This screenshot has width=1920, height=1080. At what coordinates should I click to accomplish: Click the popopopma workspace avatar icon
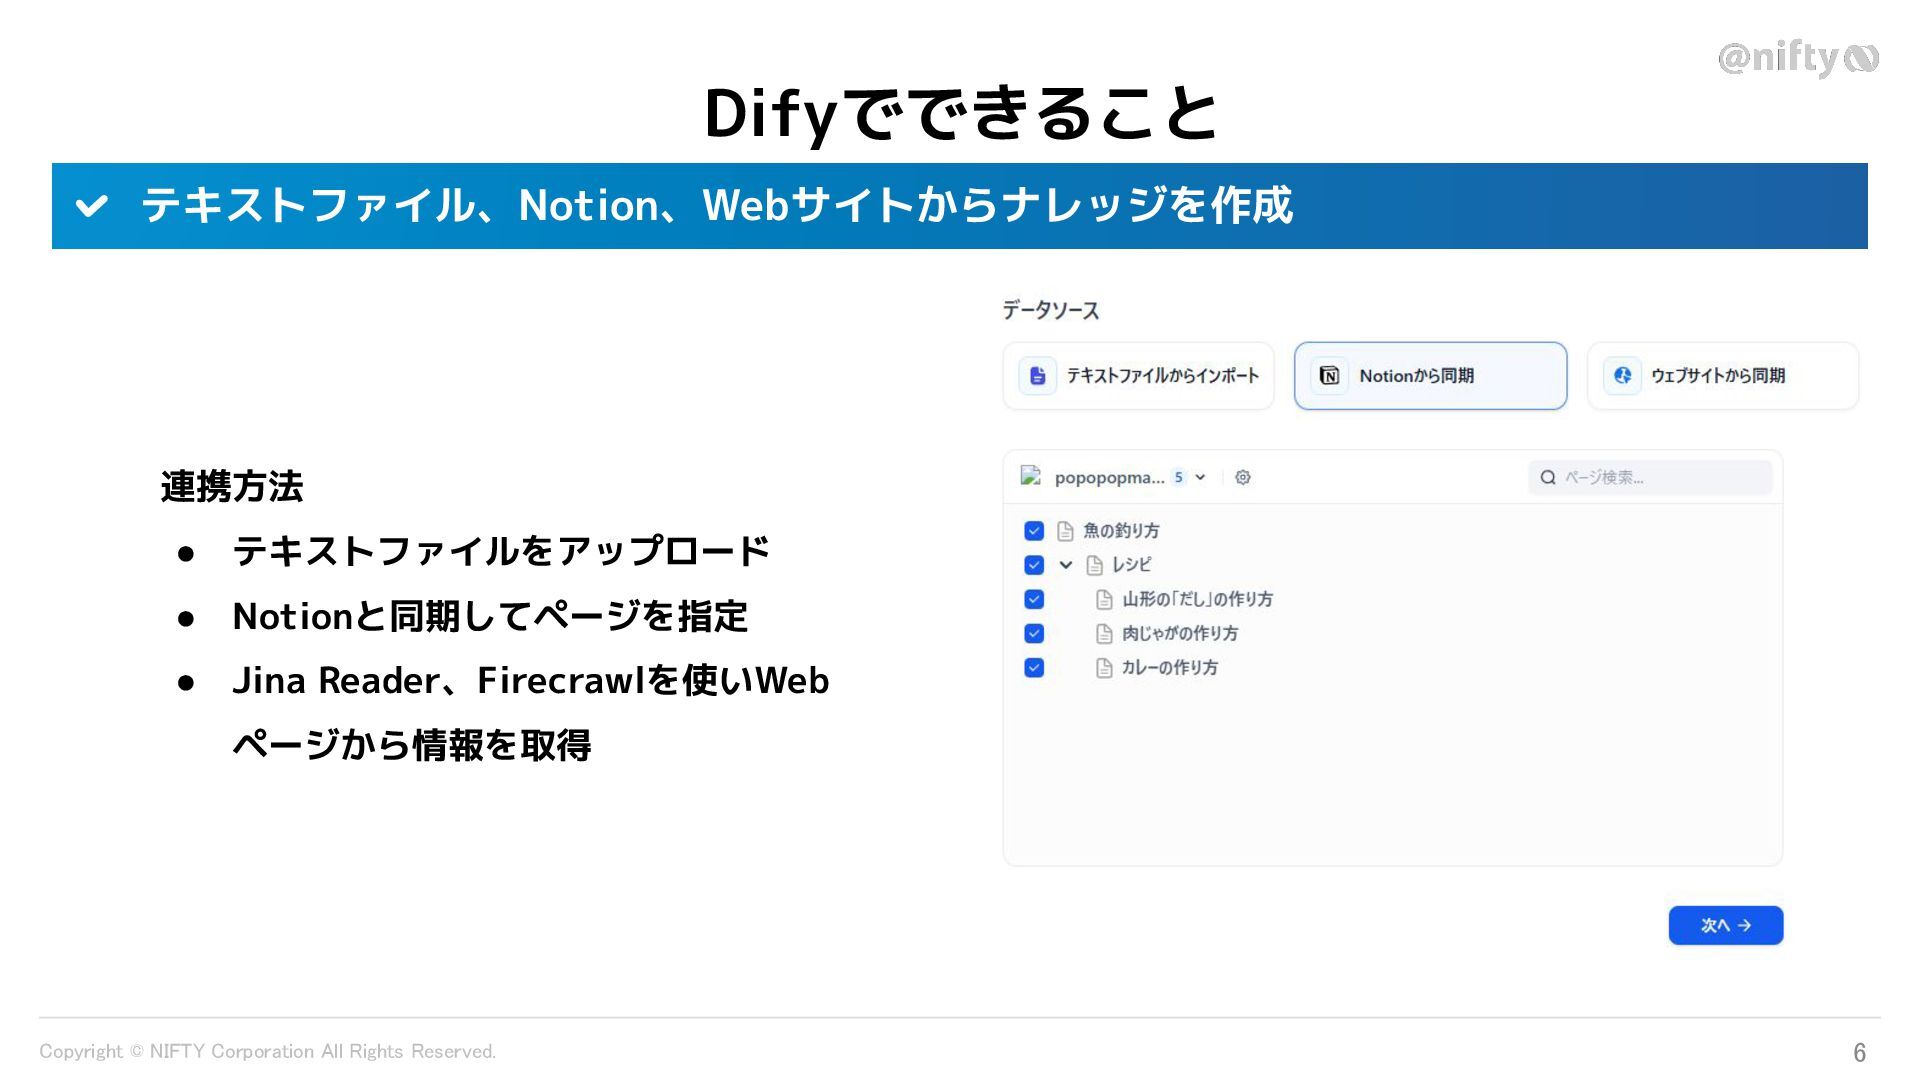(x=1031, y=477)
